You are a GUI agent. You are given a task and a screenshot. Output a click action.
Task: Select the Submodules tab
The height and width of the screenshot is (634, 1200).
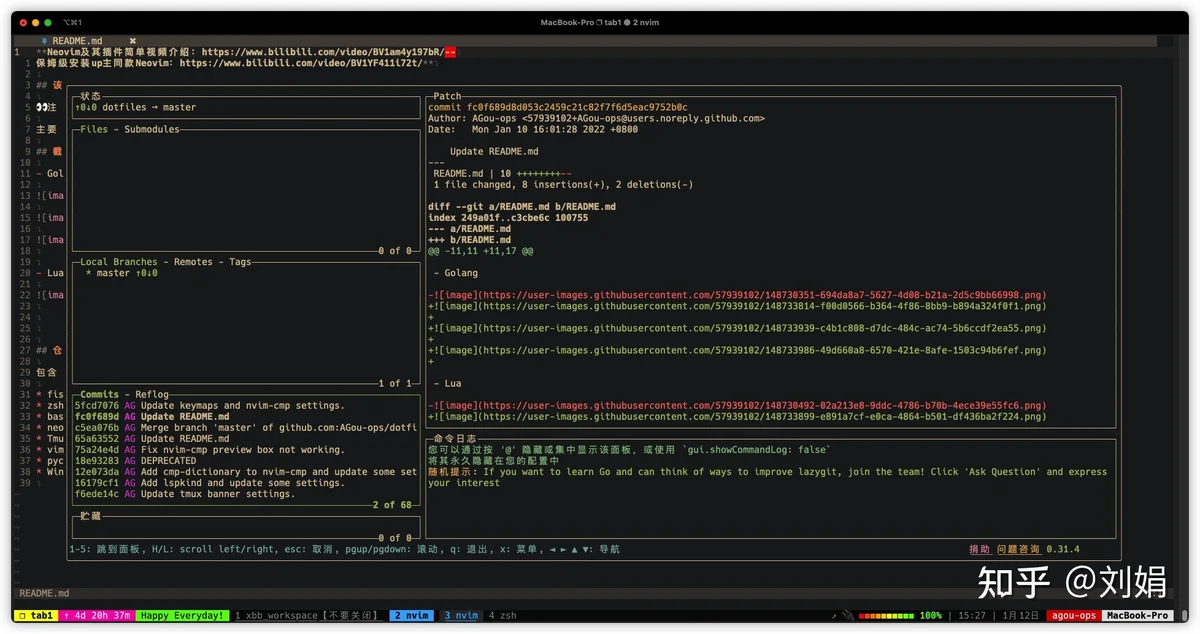(x=152, y=129)
